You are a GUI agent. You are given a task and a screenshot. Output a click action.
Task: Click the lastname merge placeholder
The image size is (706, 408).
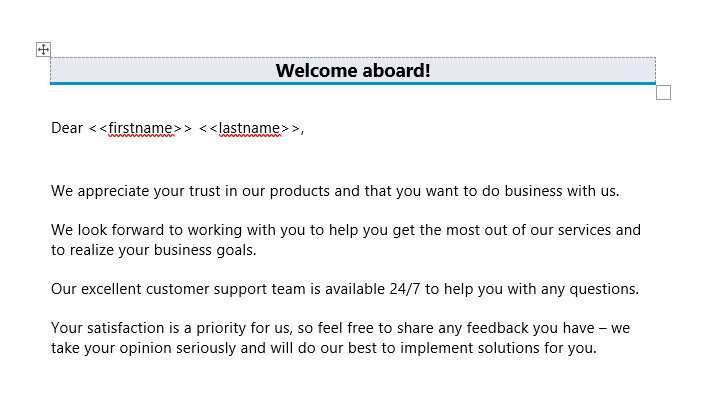click(250, 128)
